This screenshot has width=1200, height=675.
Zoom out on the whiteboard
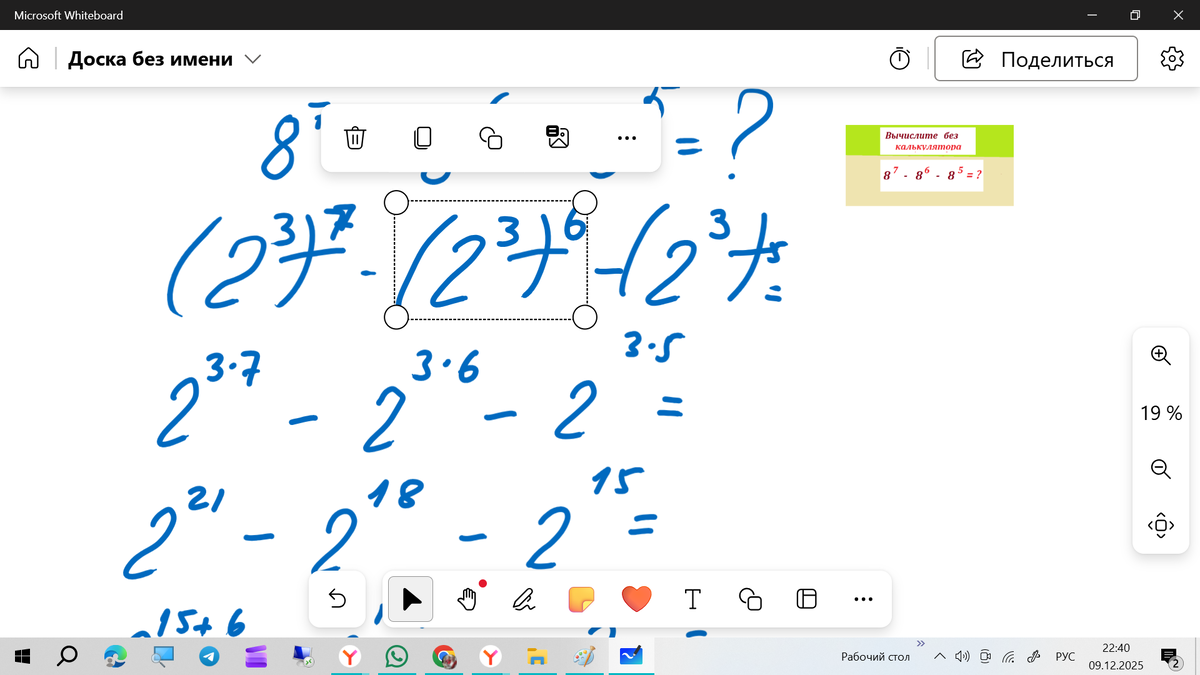[x=1160, y=468]
